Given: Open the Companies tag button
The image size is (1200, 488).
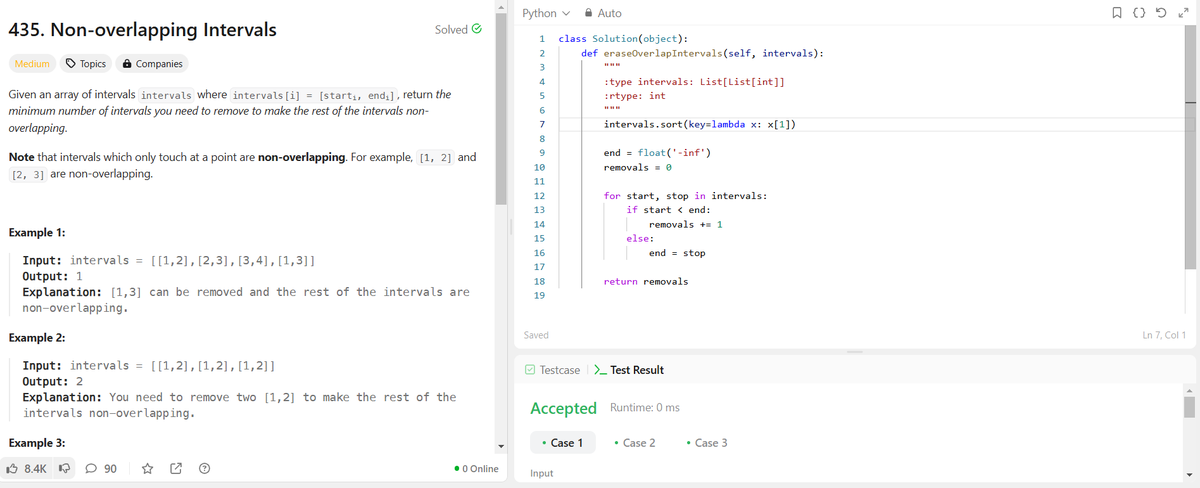Looking at the screenshot, I should pos(152,64).
